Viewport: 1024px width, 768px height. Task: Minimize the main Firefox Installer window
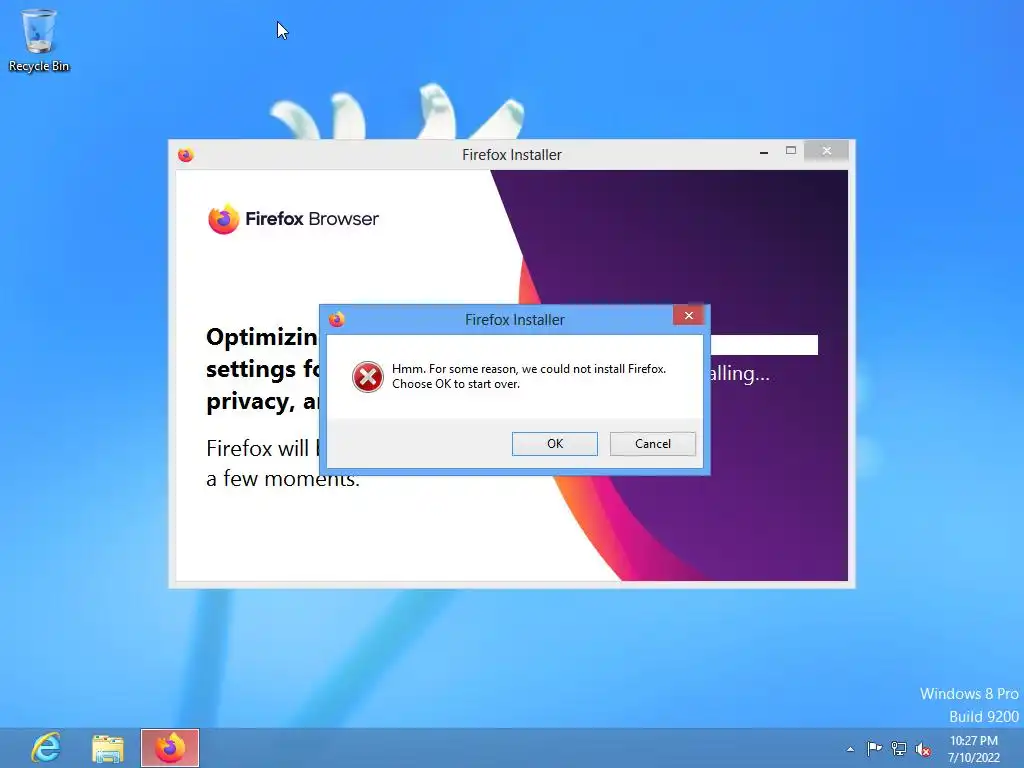(763, 152)
